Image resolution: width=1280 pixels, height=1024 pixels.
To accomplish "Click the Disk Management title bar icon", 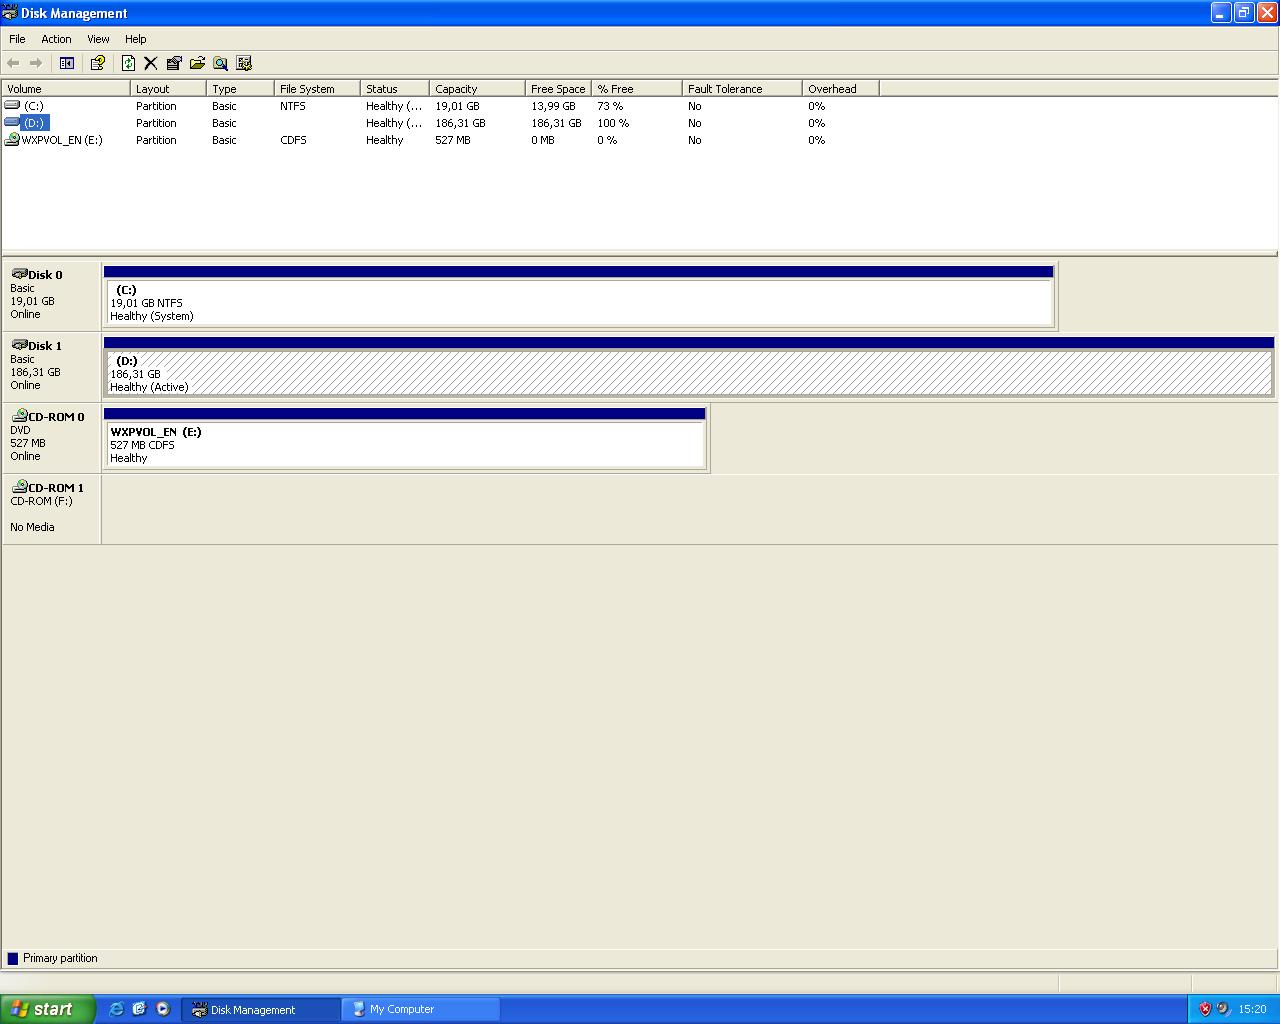I will tap(10, 13).
